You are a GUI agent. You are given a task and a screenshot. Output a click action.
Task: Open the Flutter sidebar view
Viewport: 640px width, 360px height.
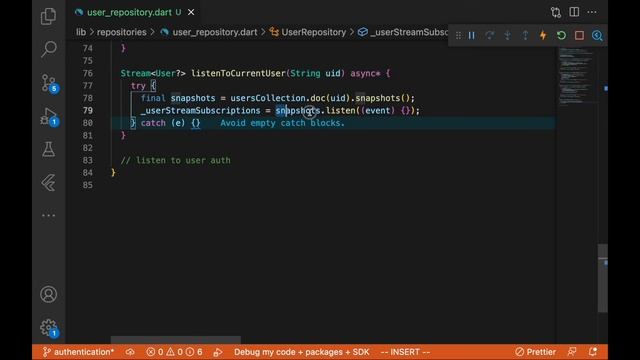[48, 182]
